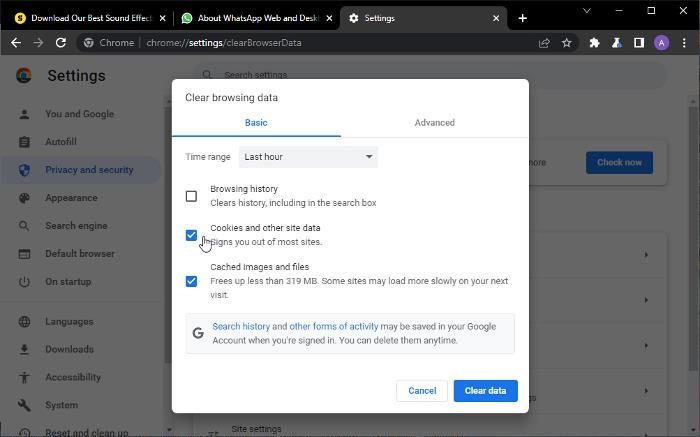Click the Google G icon in dialog
Viewport: 700px width, 437px height.
click(x=198, y=333)
